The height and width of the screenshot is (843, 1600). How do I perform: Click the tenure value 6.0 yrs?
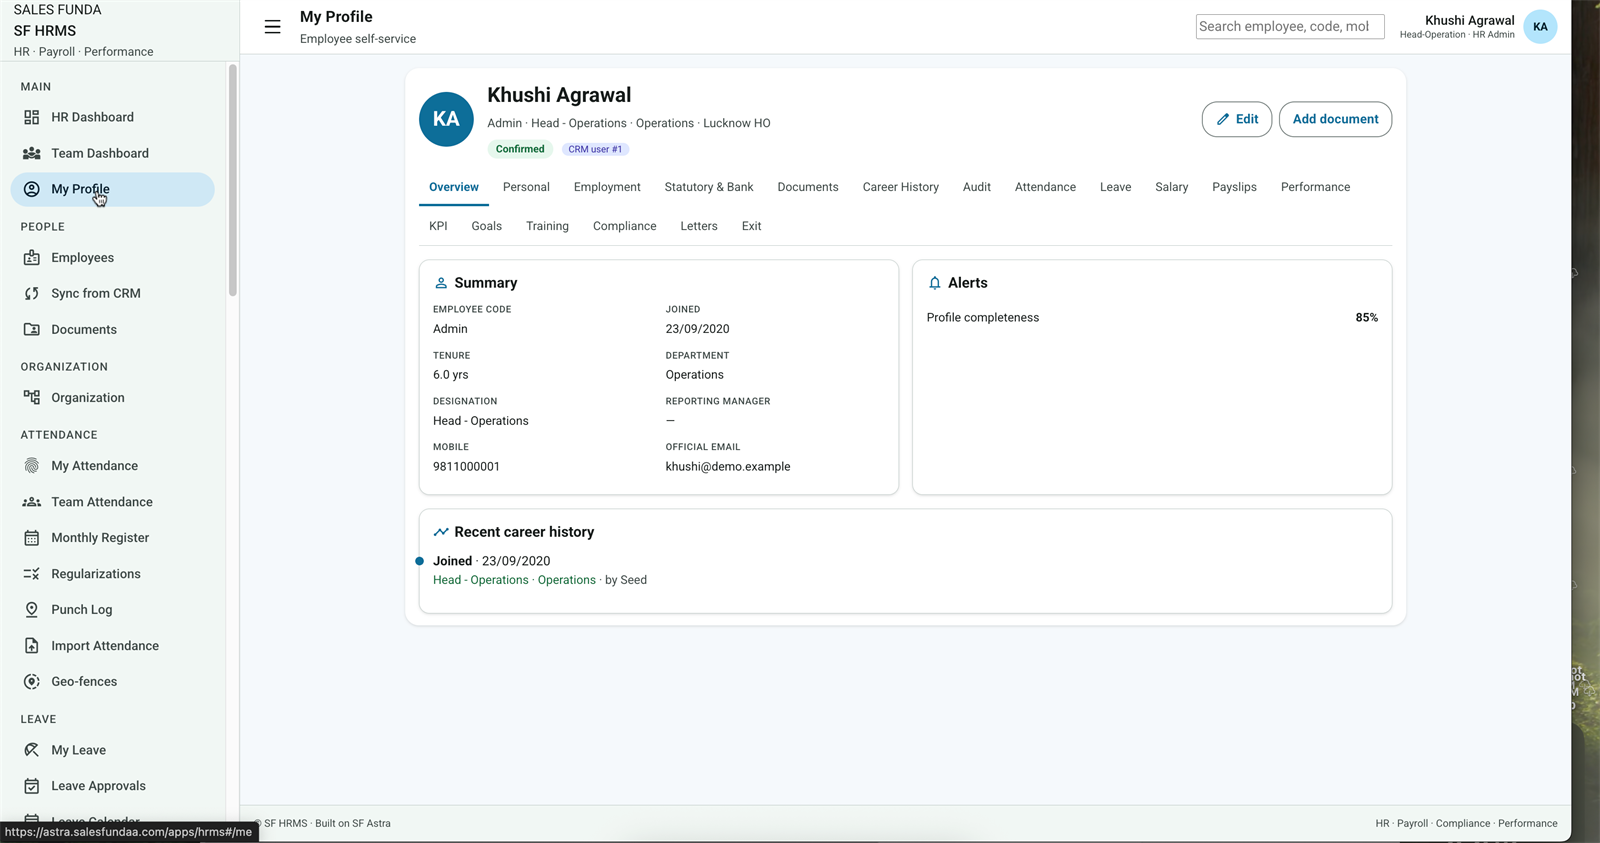(451, 375)
